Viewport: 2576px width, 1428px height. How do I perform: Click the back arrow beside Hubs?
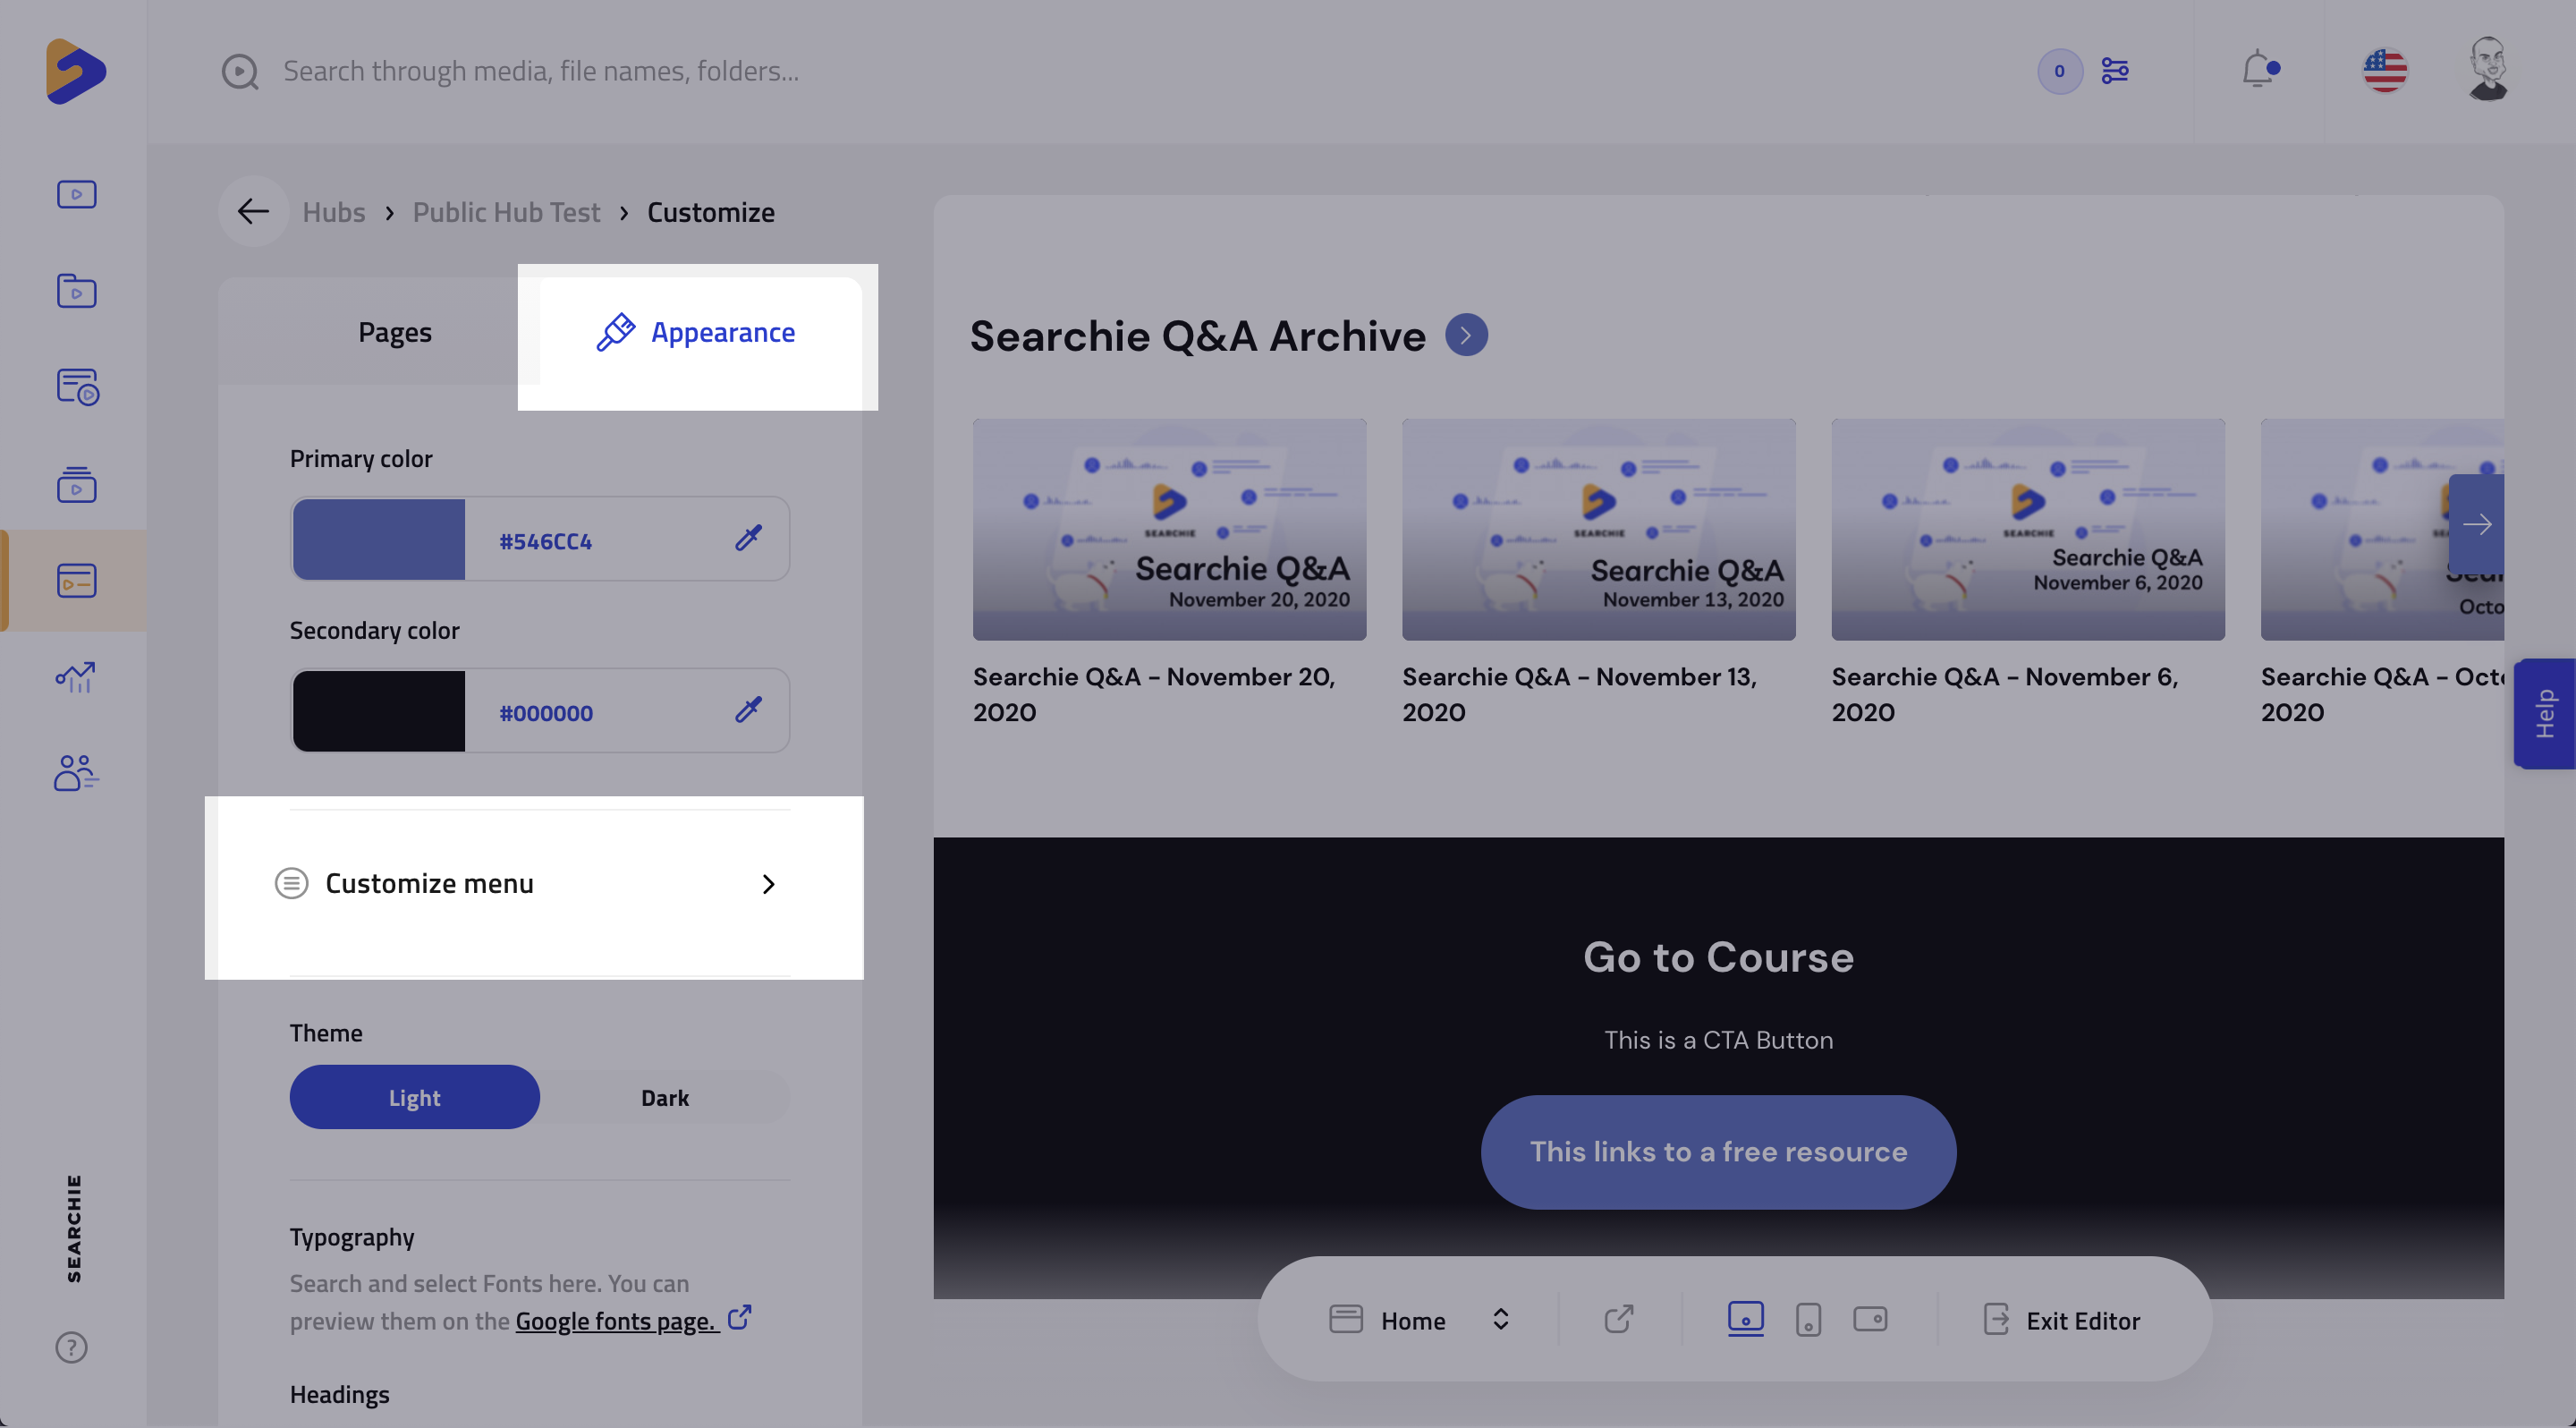click(253, 212)
